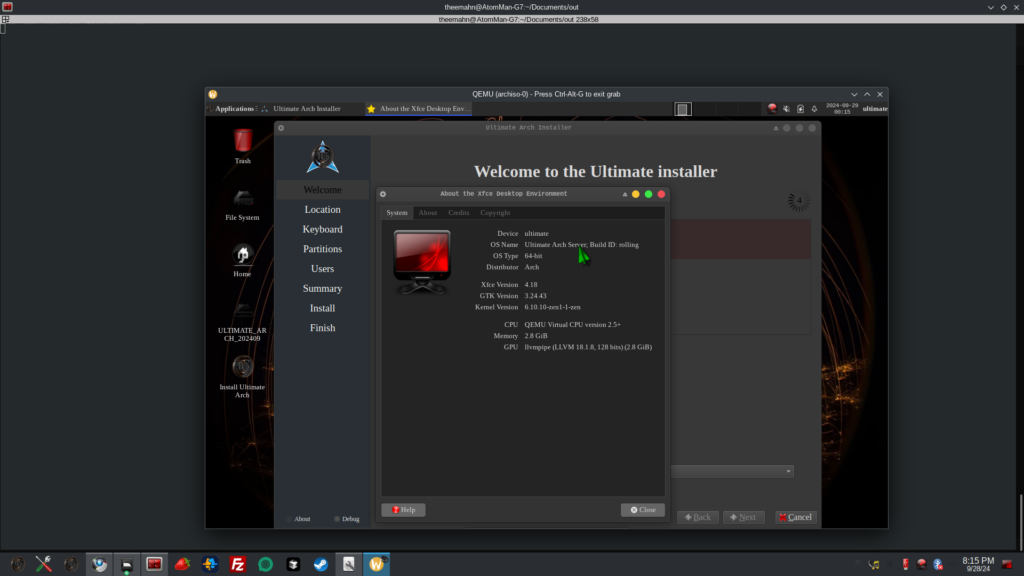This screenshot has height=576, width=1024.
Task: Click the Bluetooth tray icon
Action: (938, 564)
